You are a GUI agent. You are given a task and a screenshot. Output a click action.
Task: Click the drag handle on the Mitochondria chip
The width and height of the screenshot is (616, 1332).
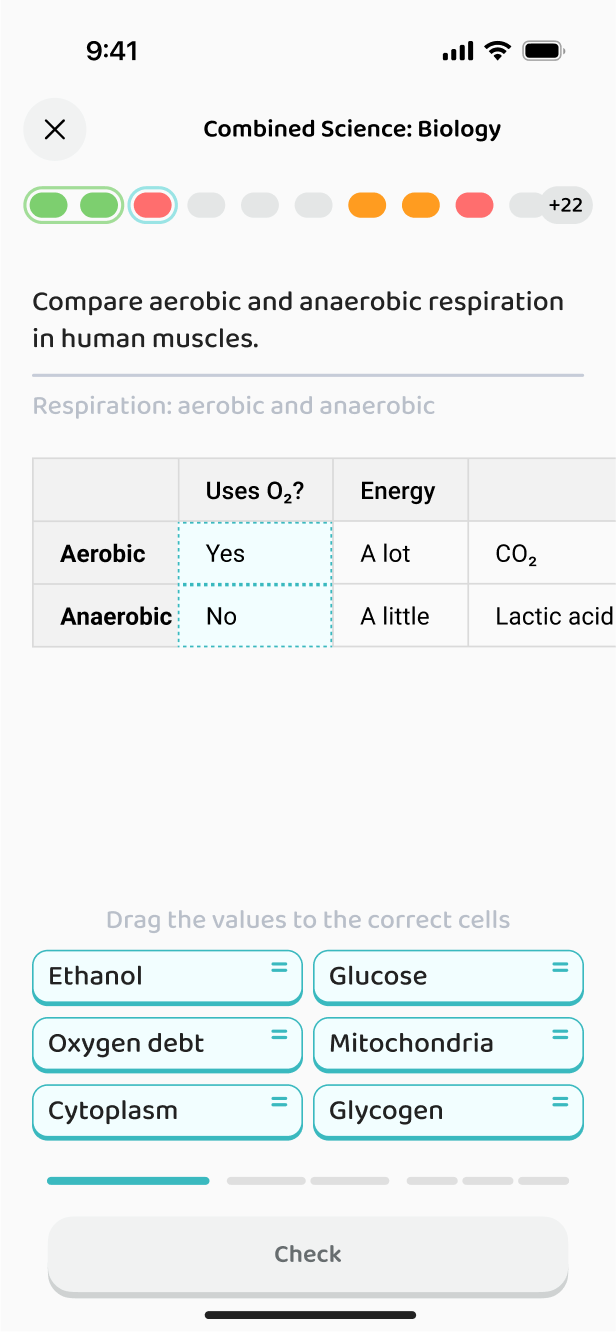pos(560,1034)
